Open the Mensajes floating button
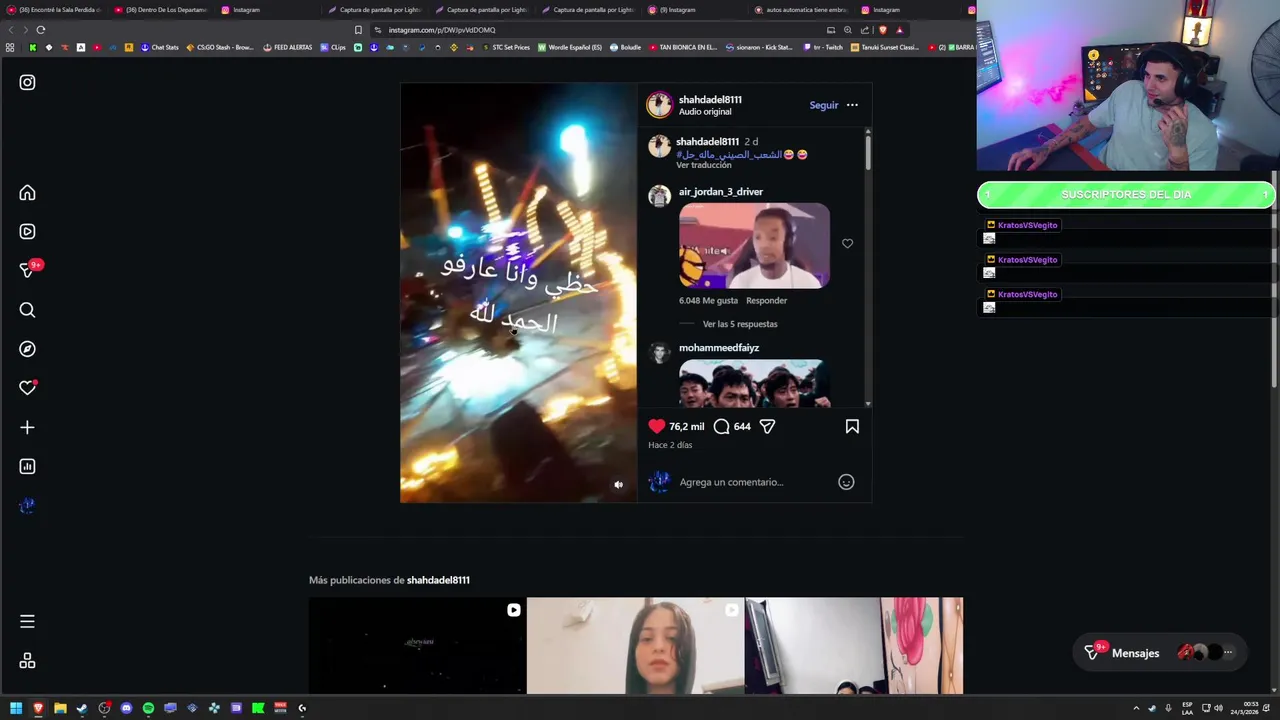This screenshot has width=1280, height=720. coord(1160,653)
